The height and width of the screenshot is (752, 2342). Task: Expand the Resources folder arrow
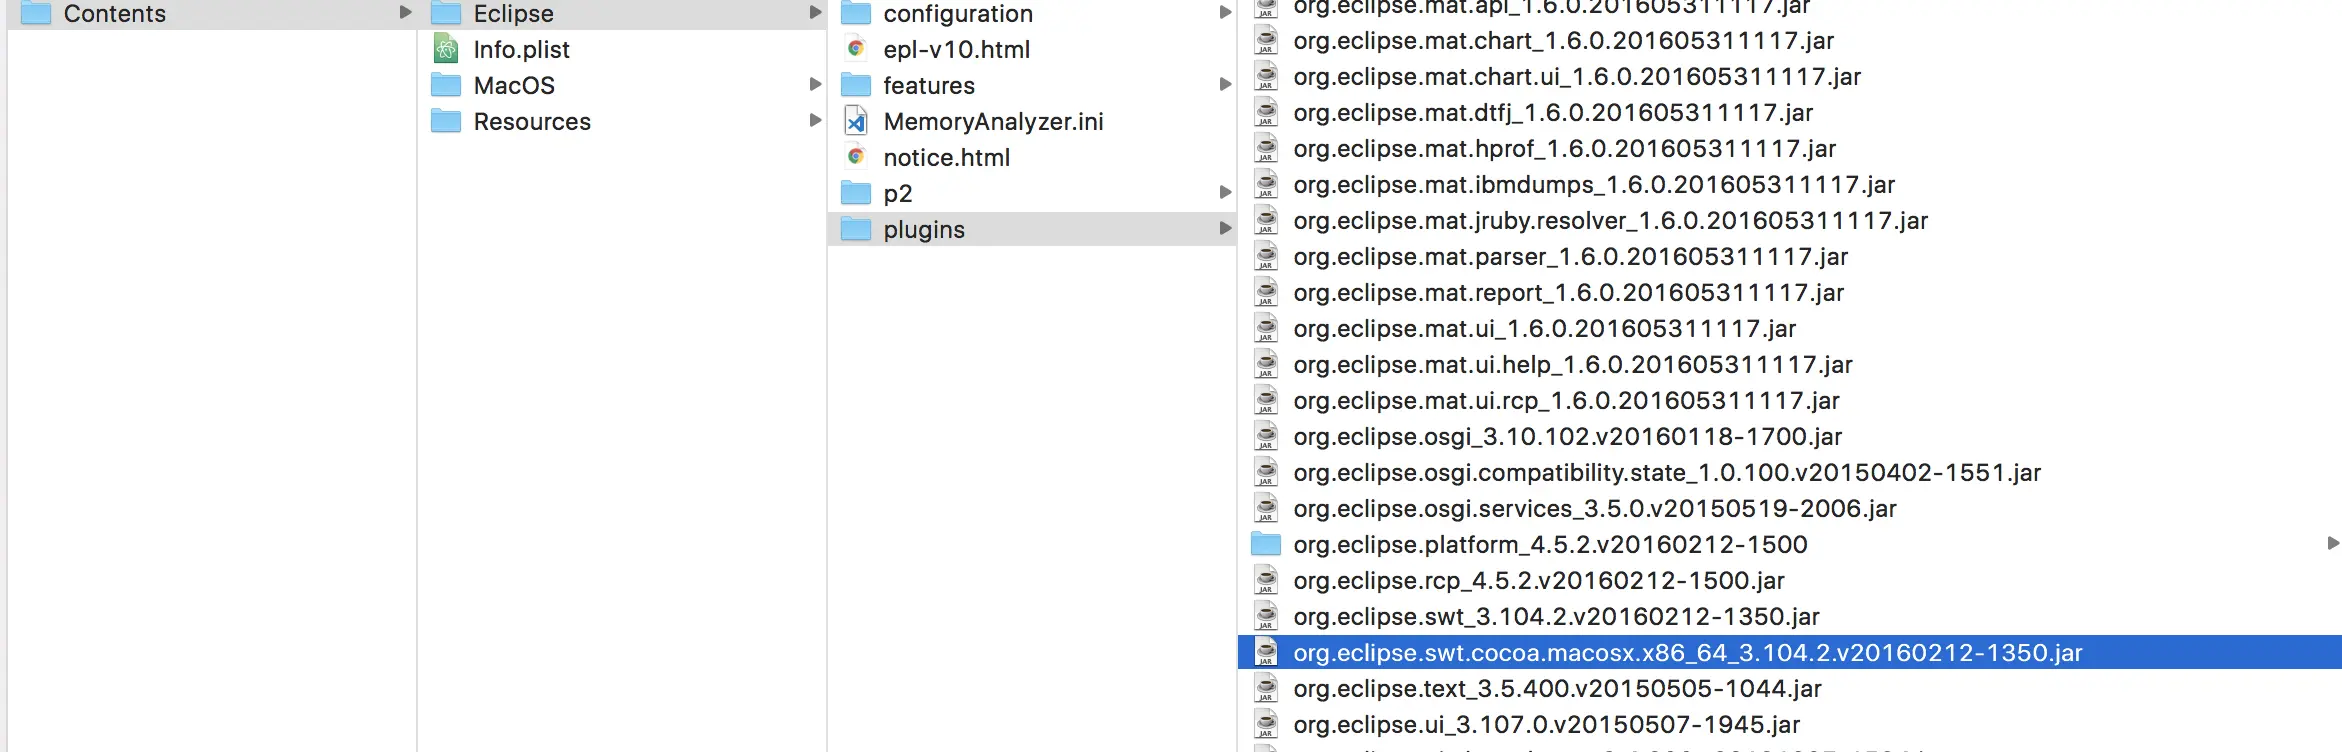click(x=815, y=120)
